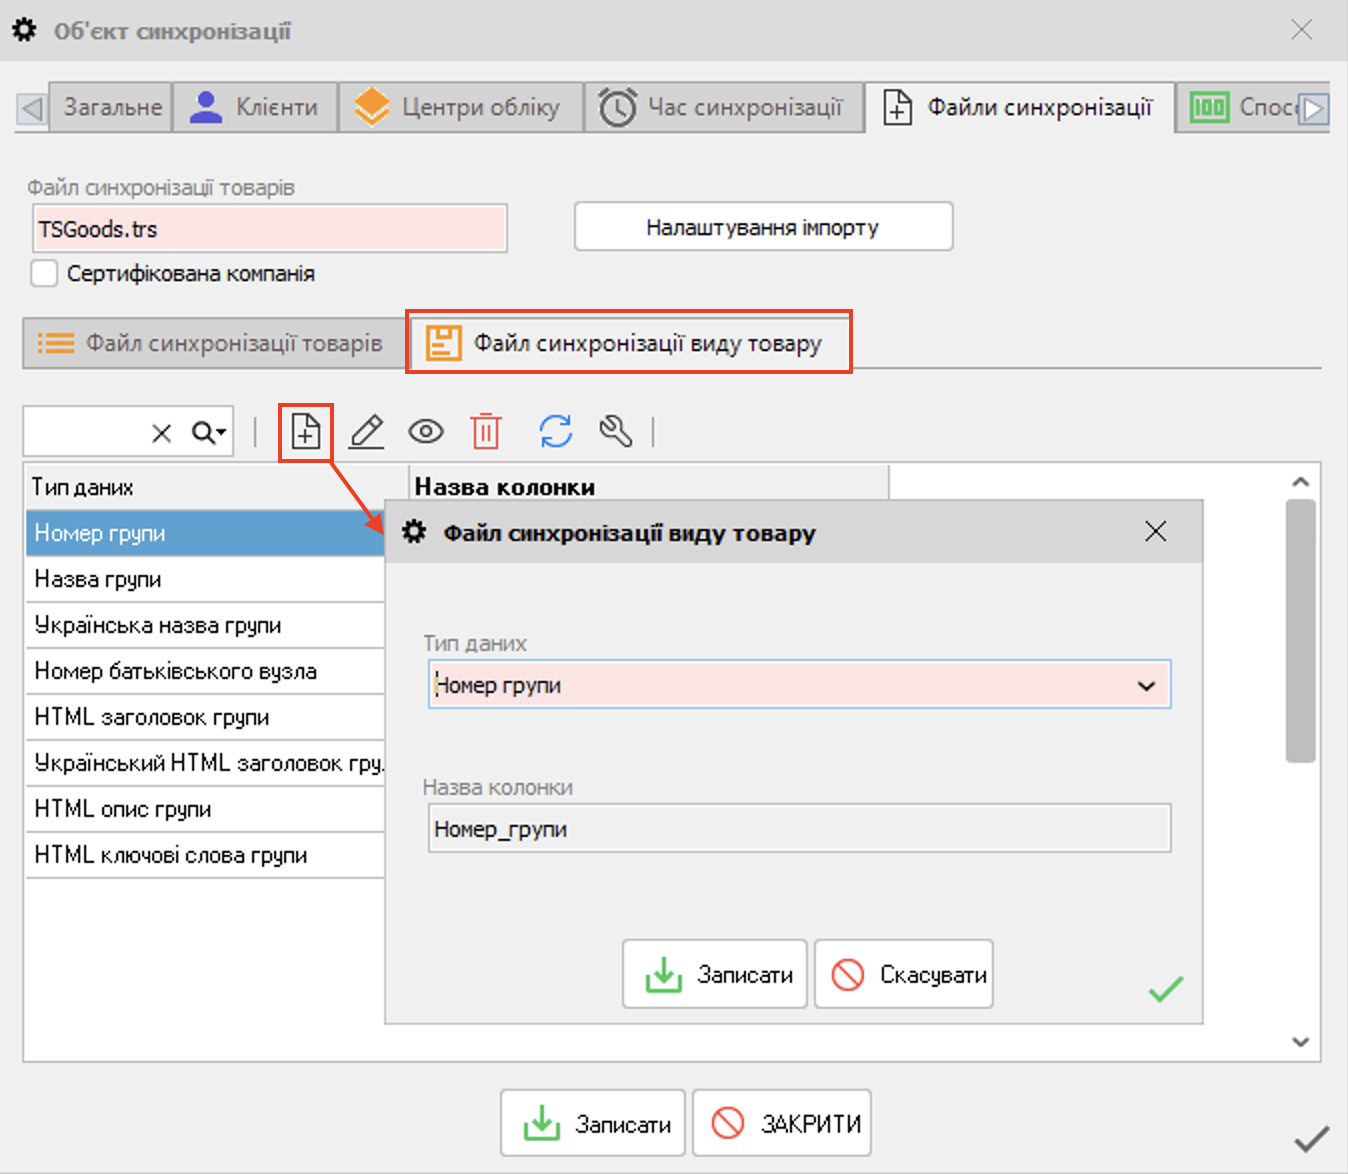
Task: Open the Файл синхронізації товарів subtab
Action: [212, 344]
